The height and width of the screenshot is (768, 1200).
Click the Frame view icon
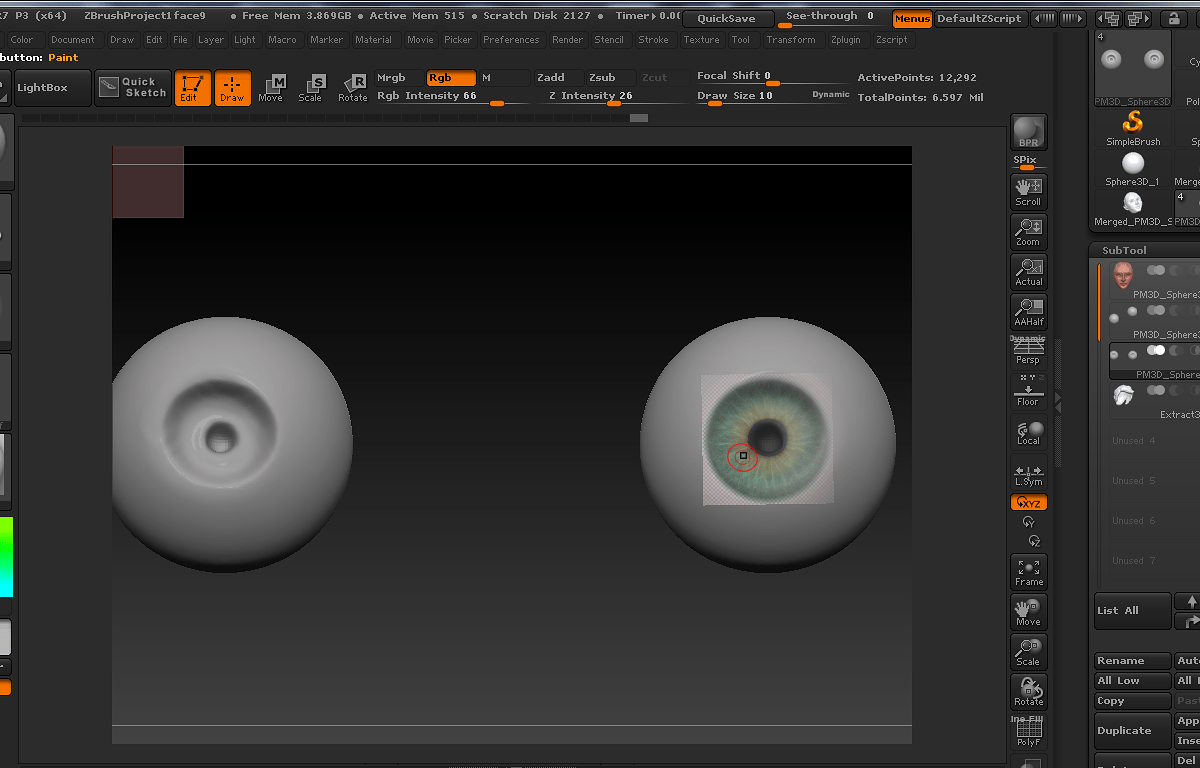[x=1028, y=571]
